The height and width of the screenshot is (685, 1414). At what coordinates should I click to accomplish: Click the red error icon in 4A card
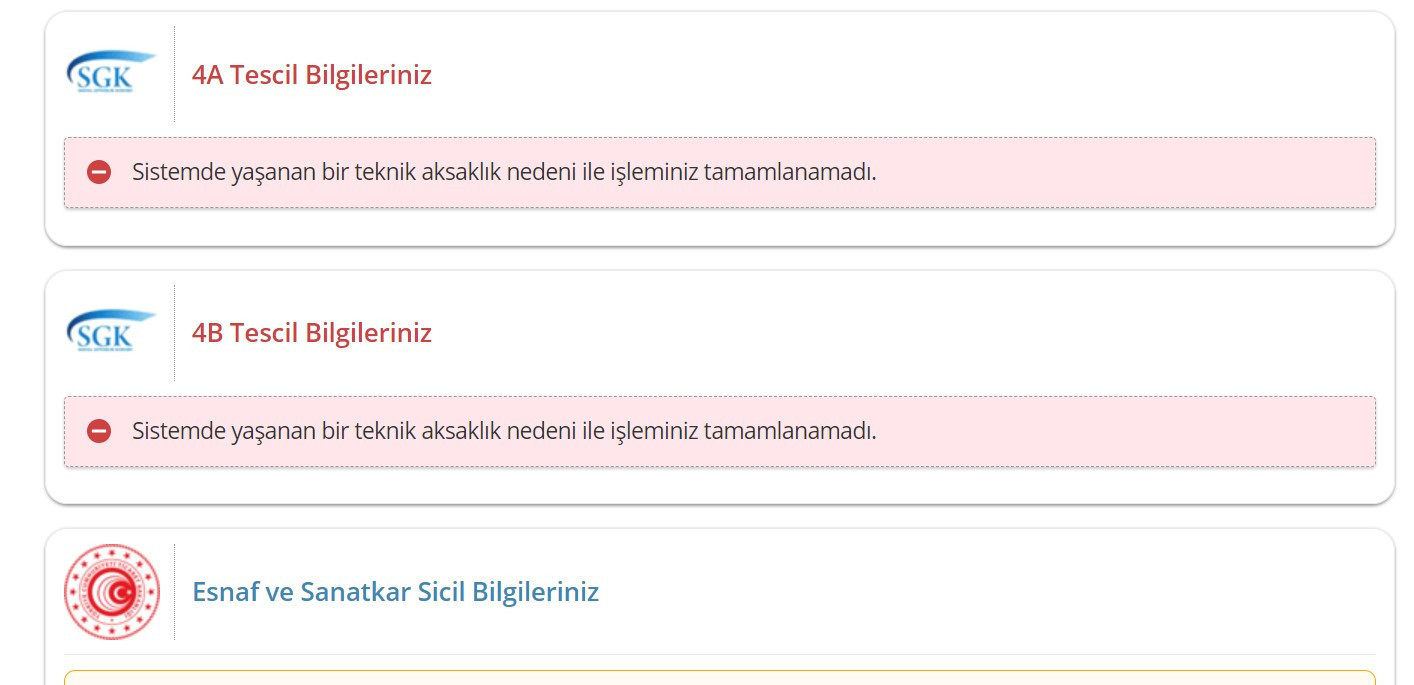99,172
